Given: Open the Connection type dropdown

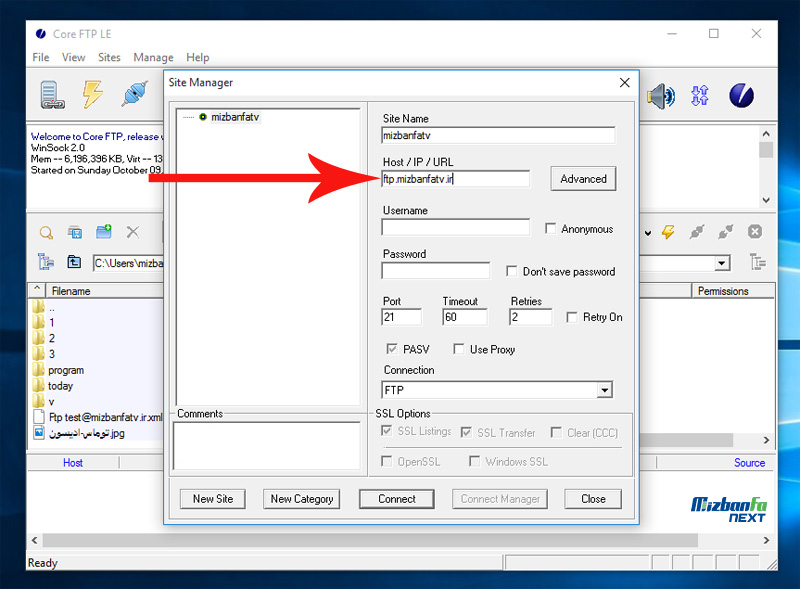Looking at the screenshot, I should pos(605,390).
